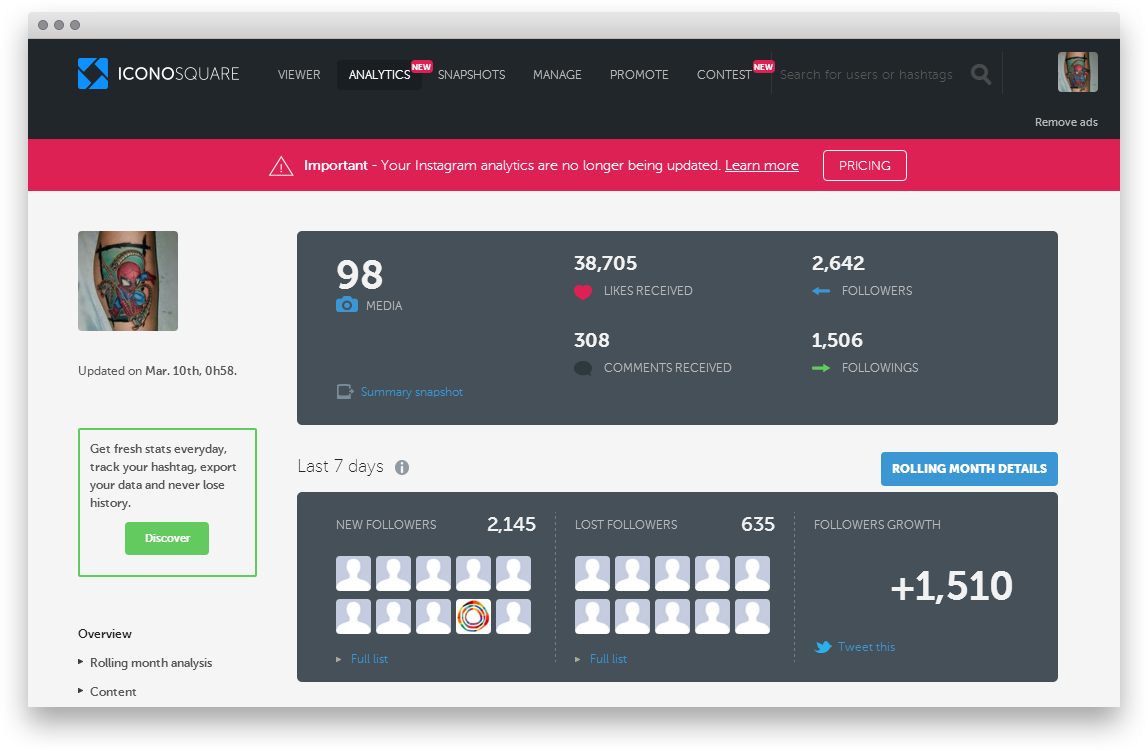
Task: Click the search for users or hashtags field
Action: pyautogui.click(x=866, y=73)
